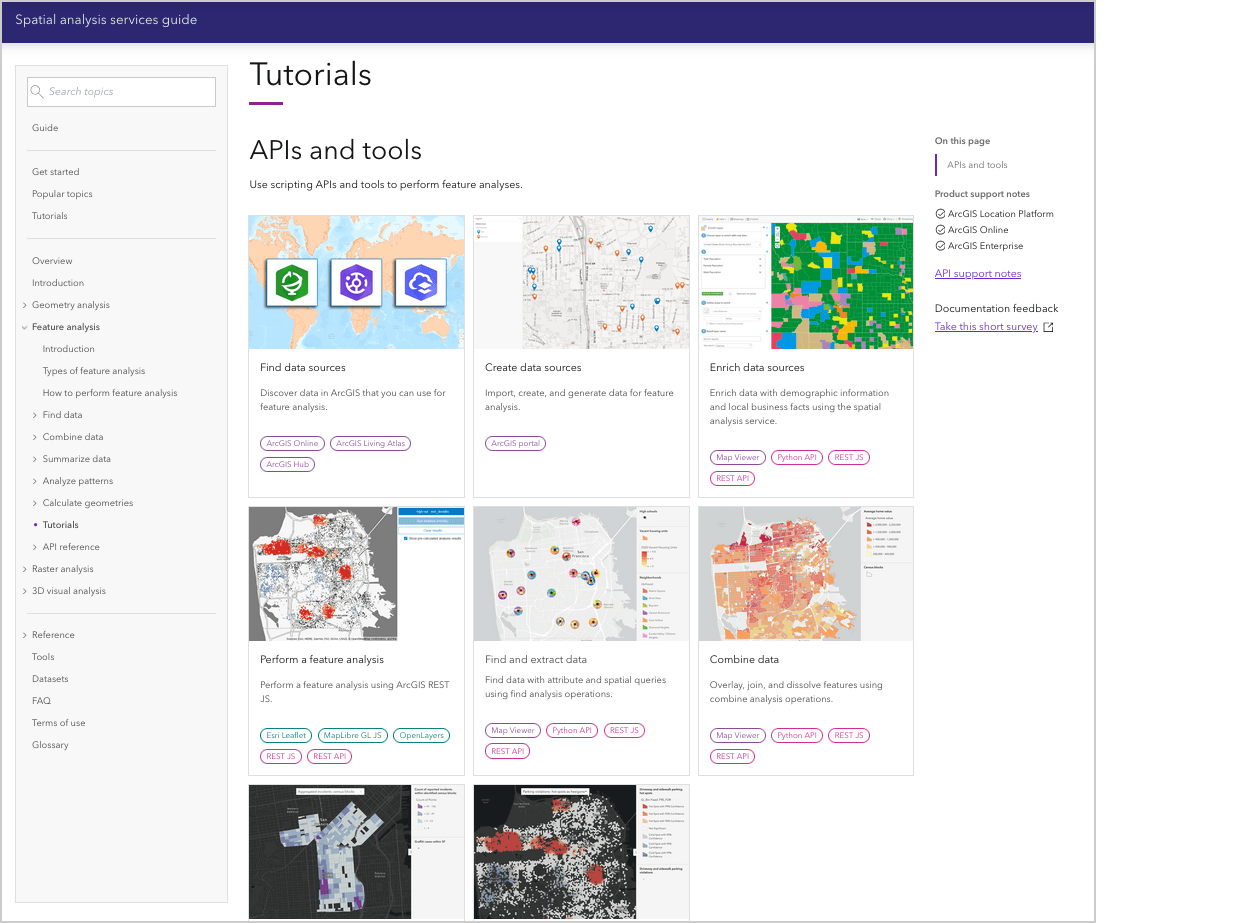Open the Glossary page from the sidebar
Screen dimensions: 1254x923
[51, 744]
